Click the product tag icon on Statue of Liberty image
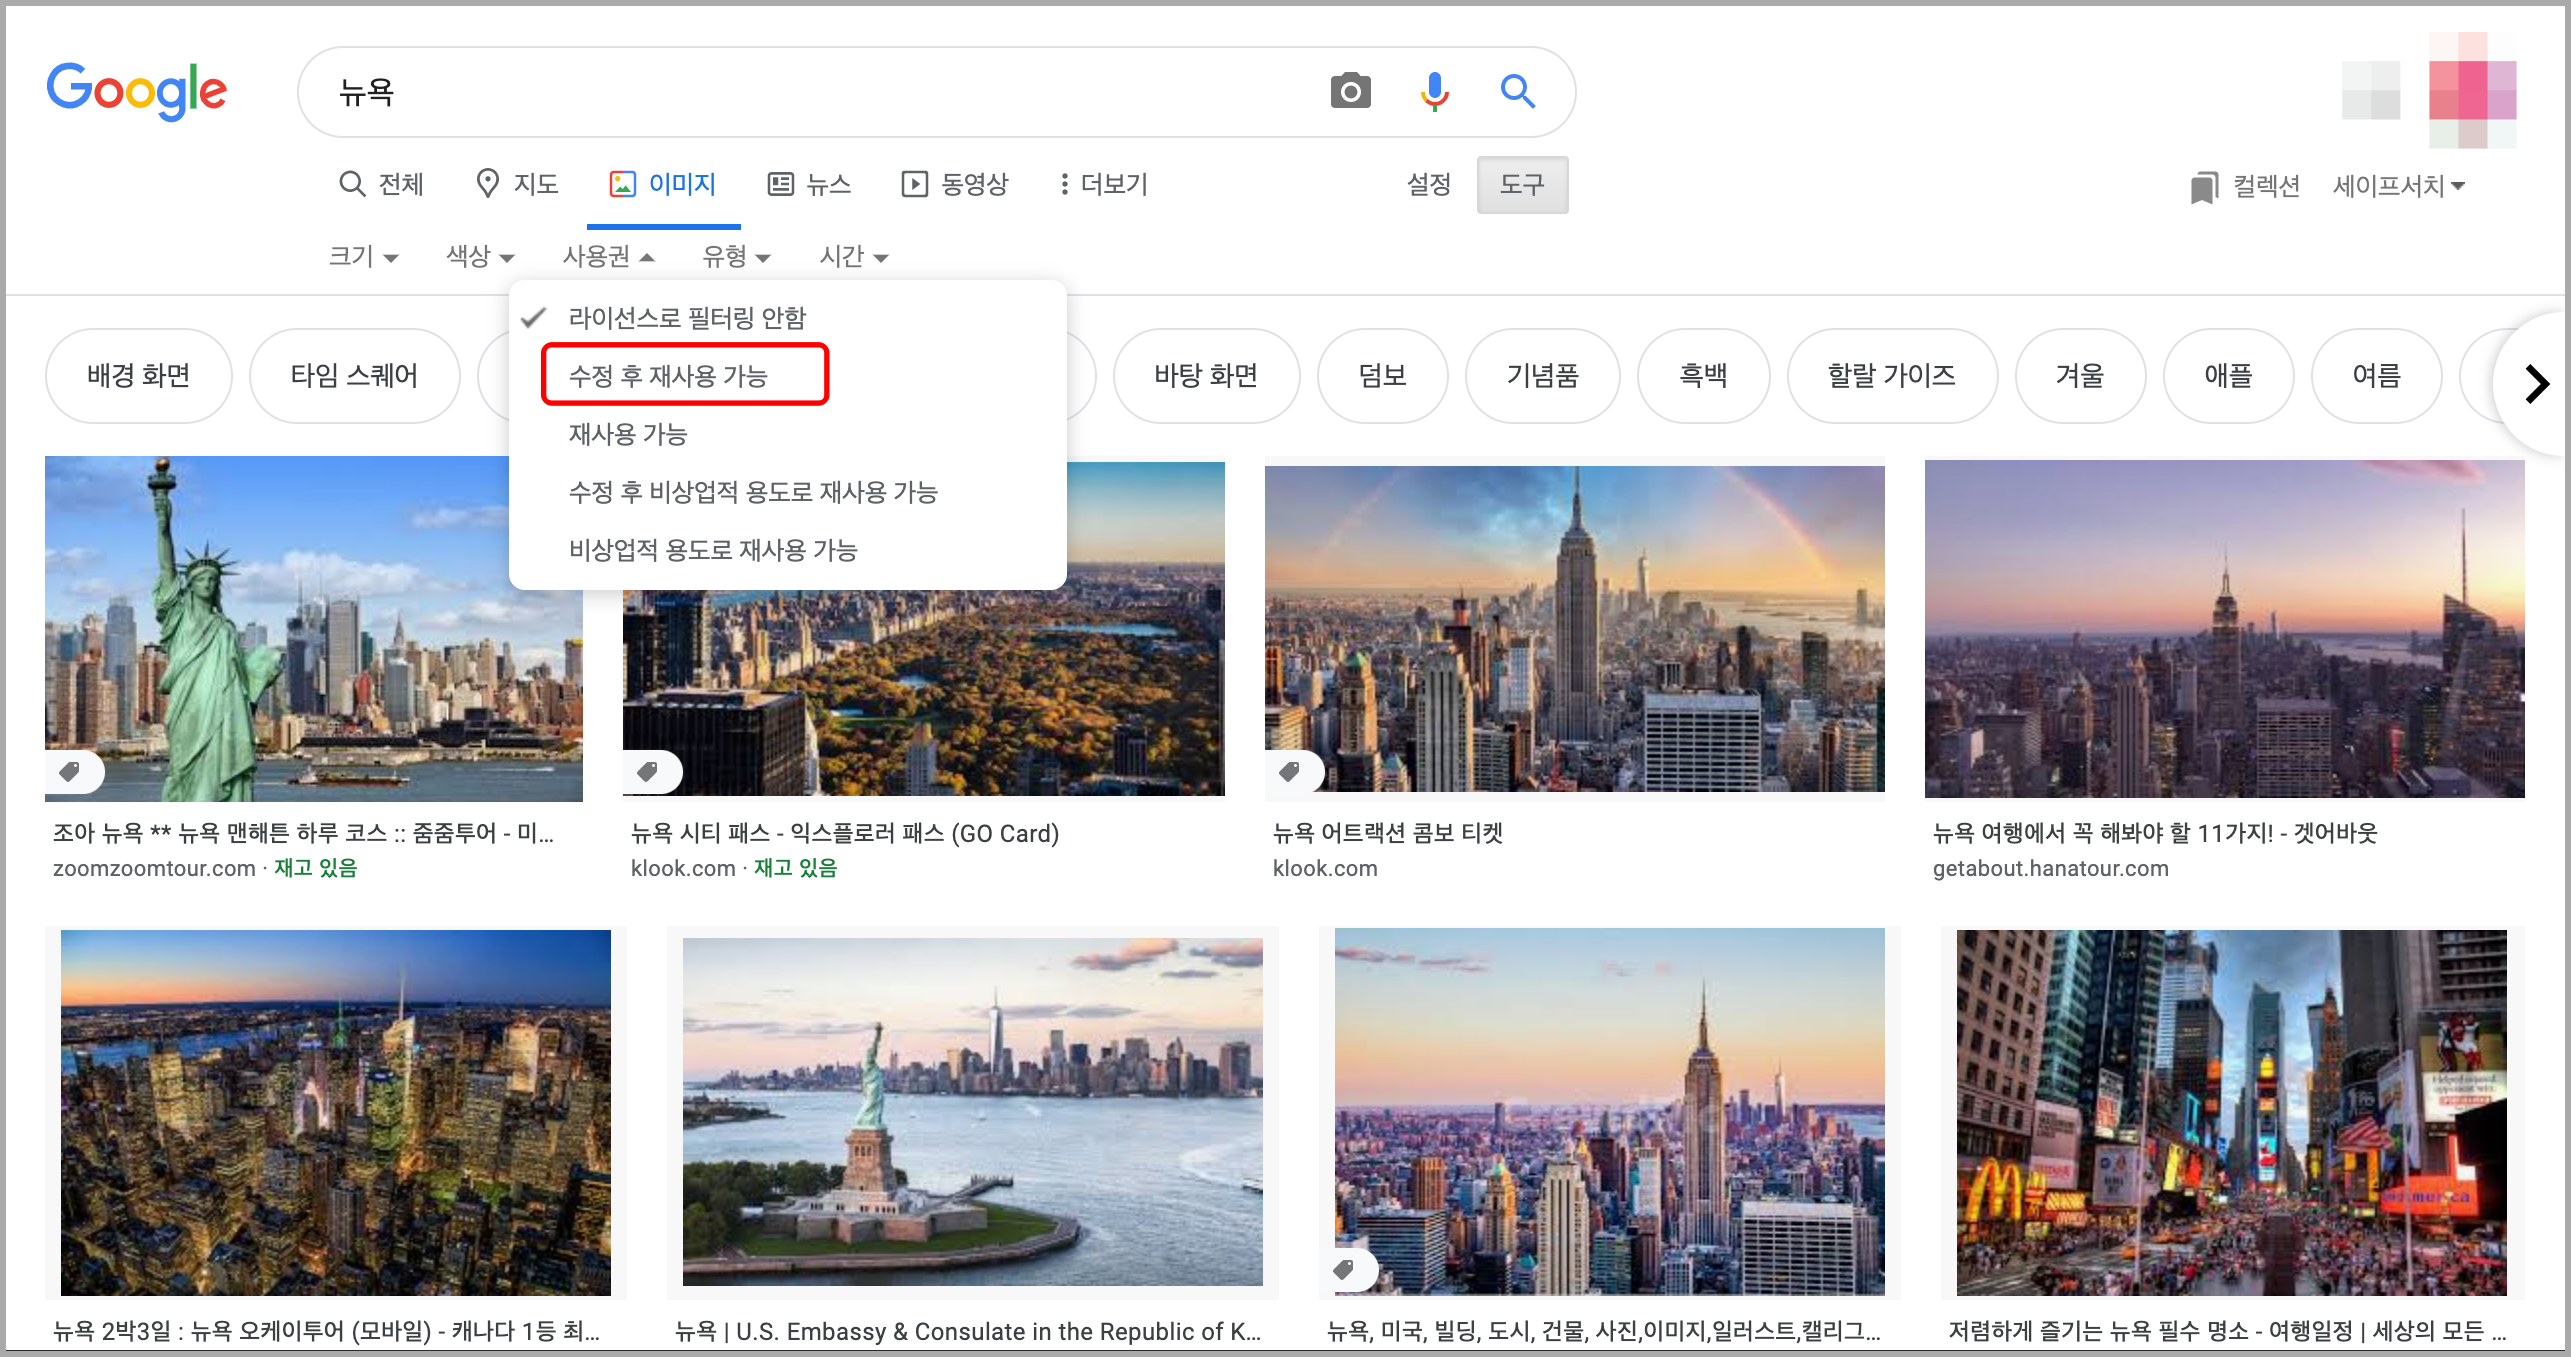Screen dimensions: 2571x1357 click(70, 771)
